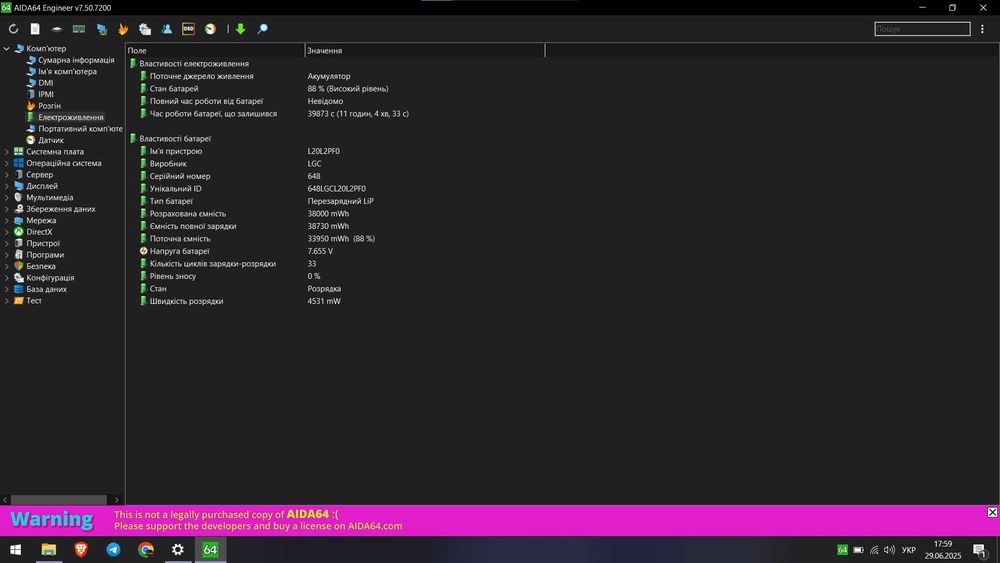This screenshot has width=1000, height=563.
Task: Click the 38730 mWh value
Action: pos(328,226)
